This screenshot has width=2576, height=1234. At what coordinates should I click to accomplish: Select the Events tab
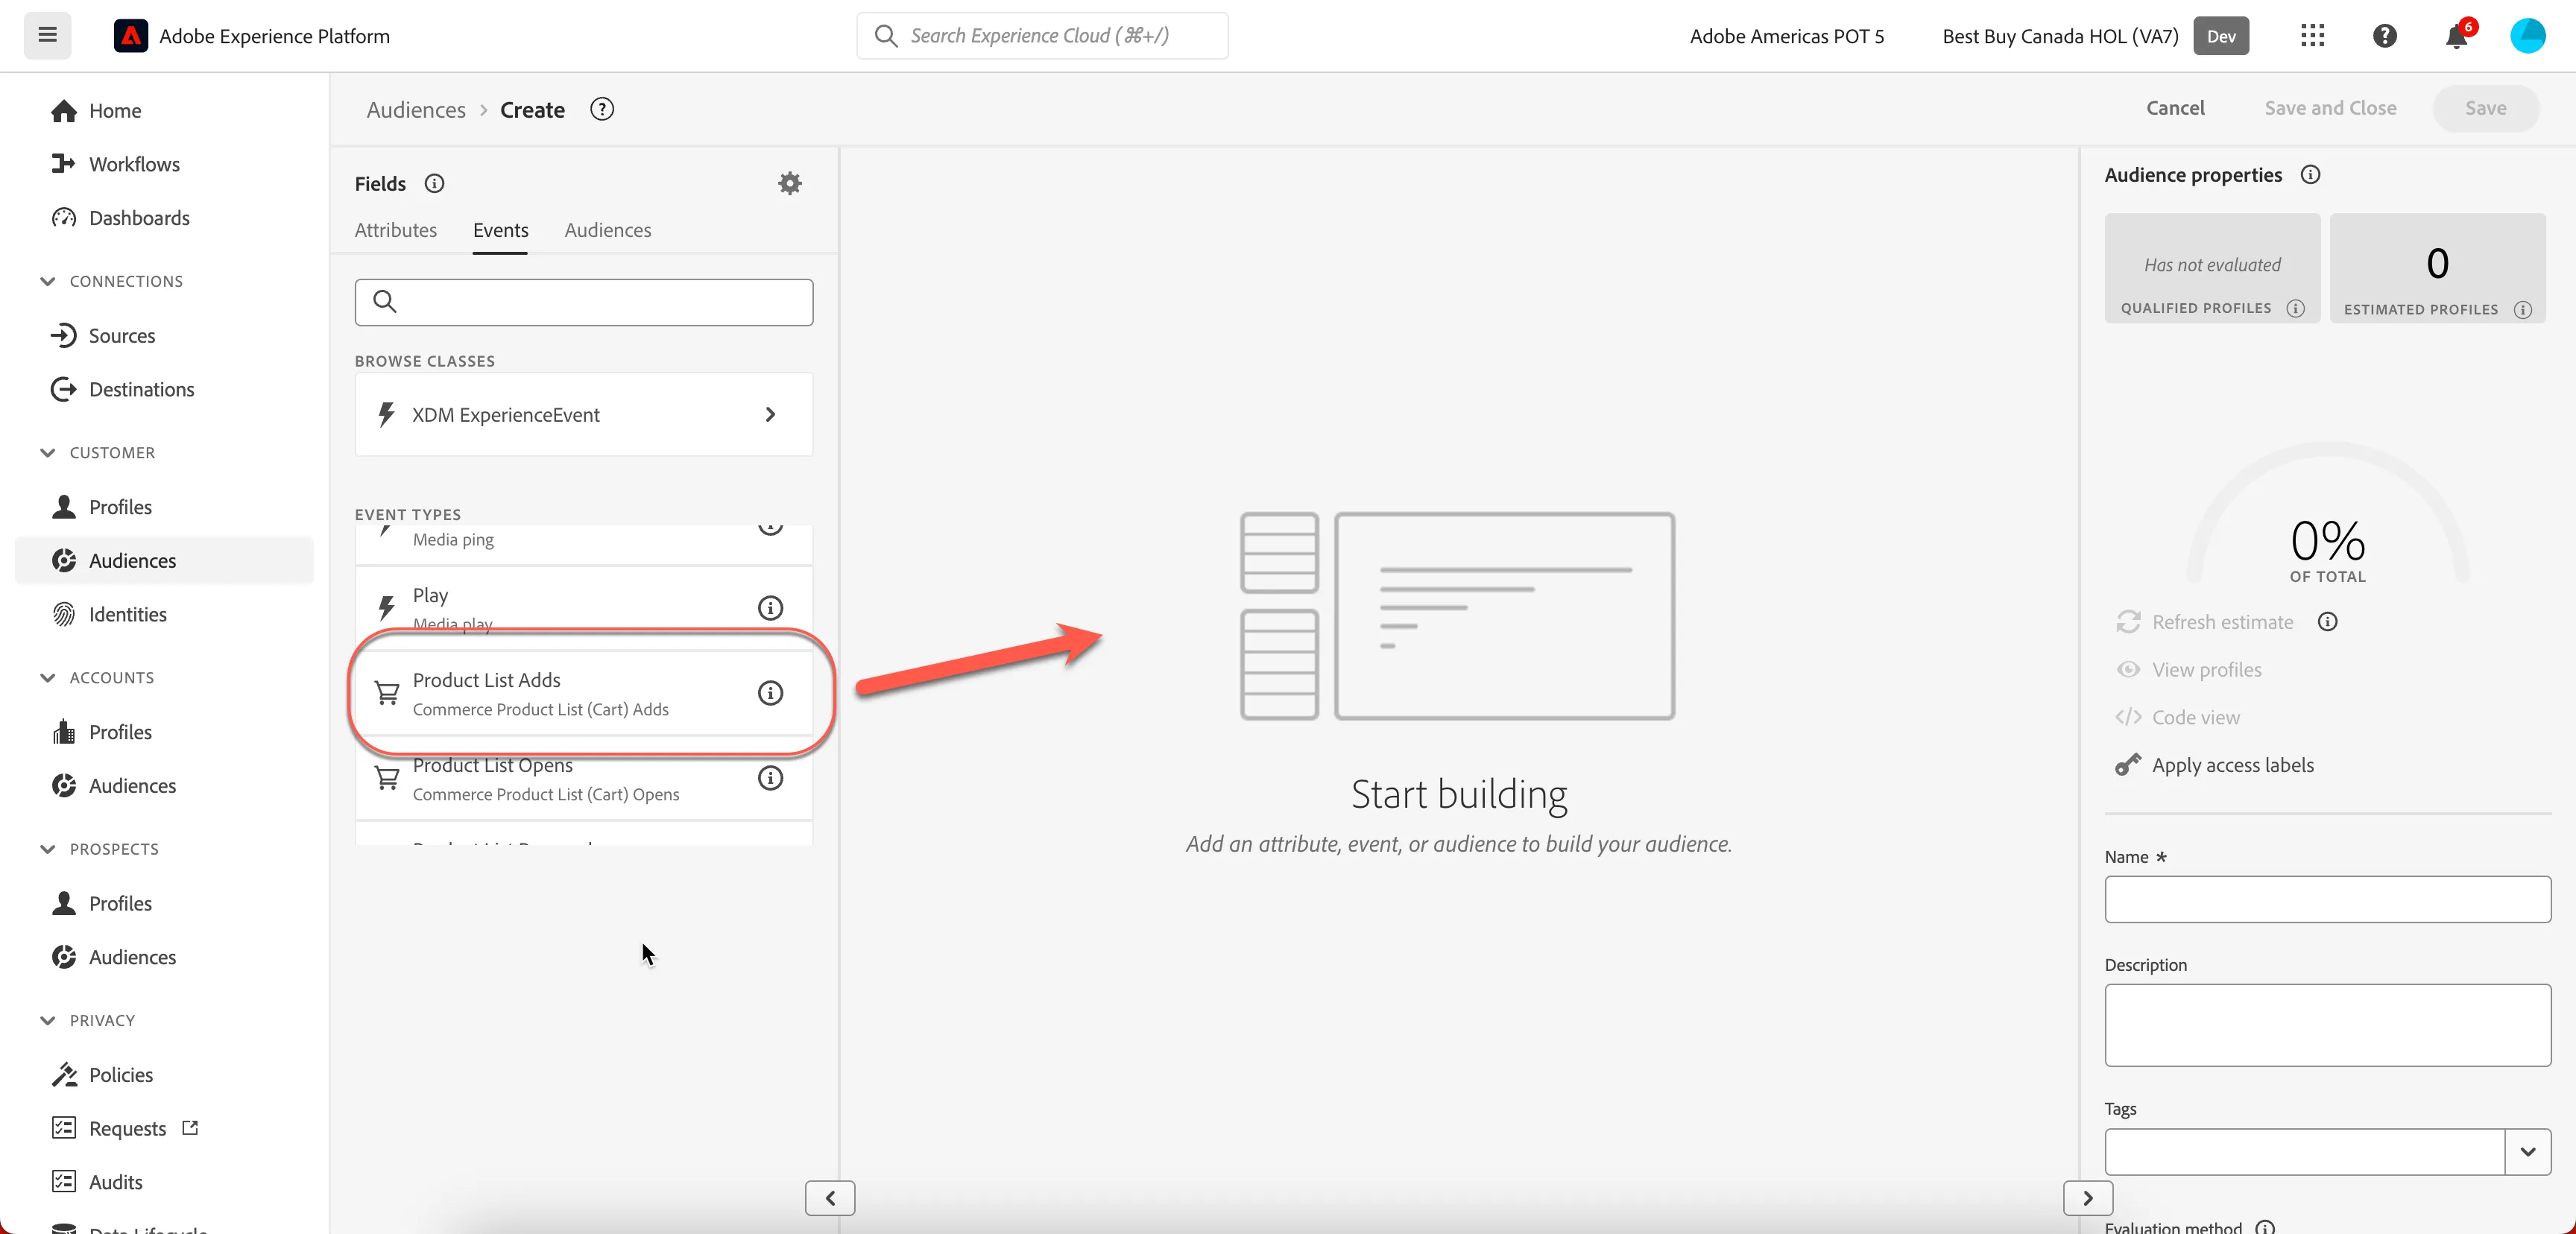(500, 230)
